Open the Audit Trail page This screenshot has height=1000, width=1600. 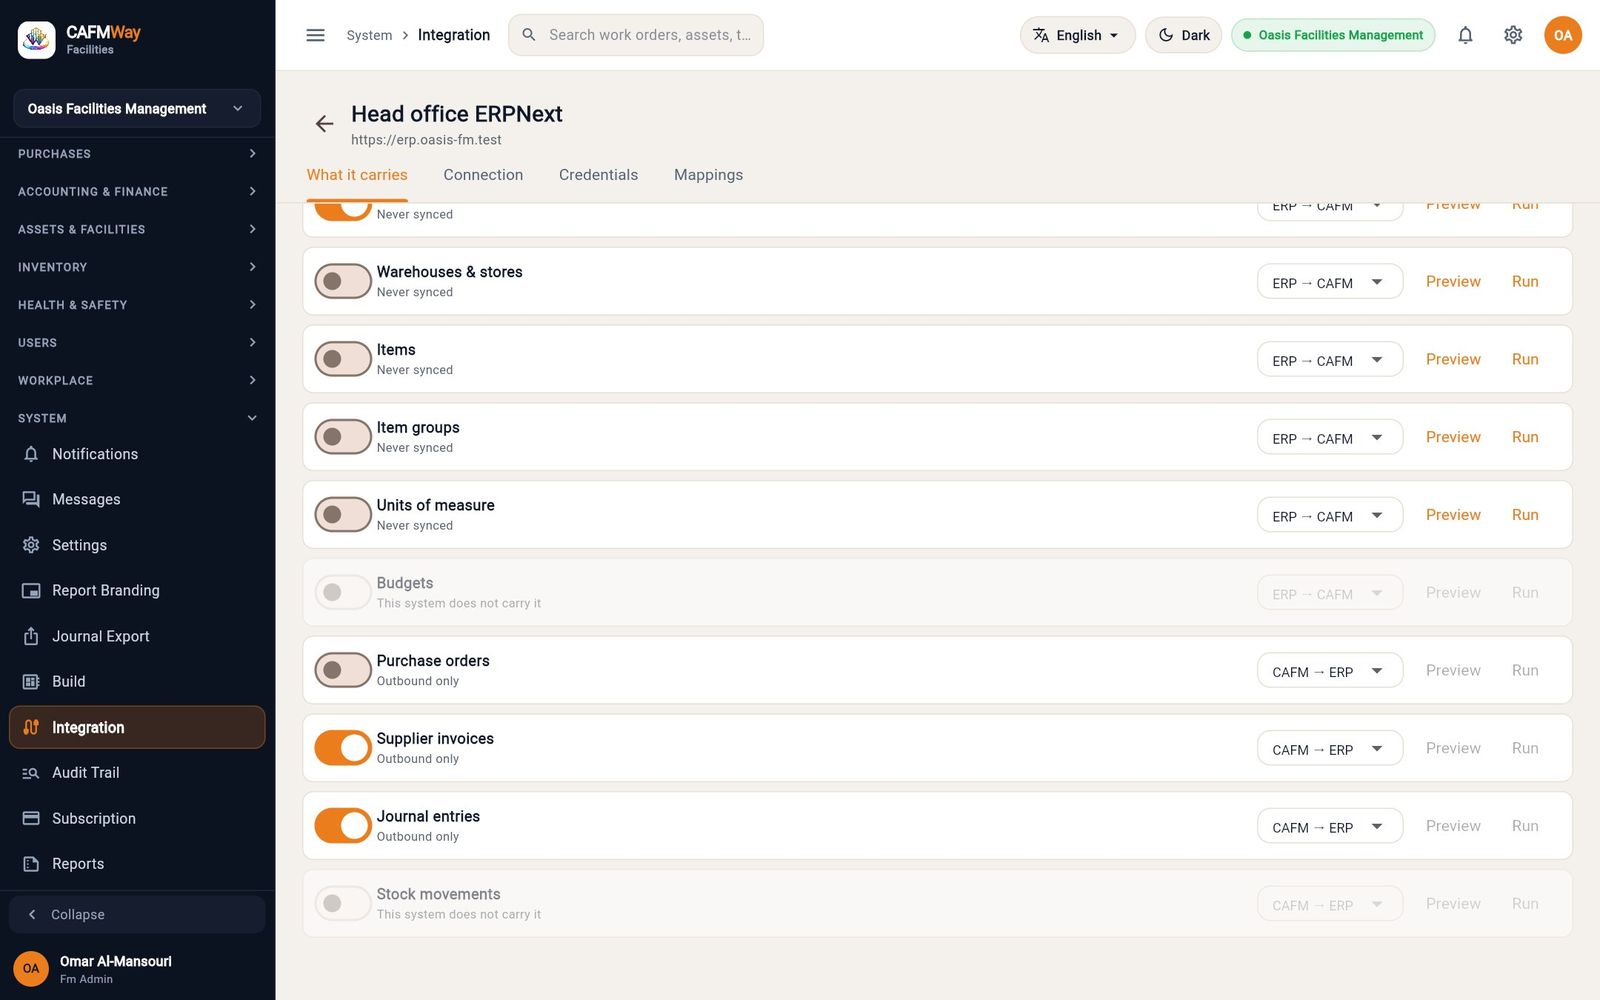[137, 772]
